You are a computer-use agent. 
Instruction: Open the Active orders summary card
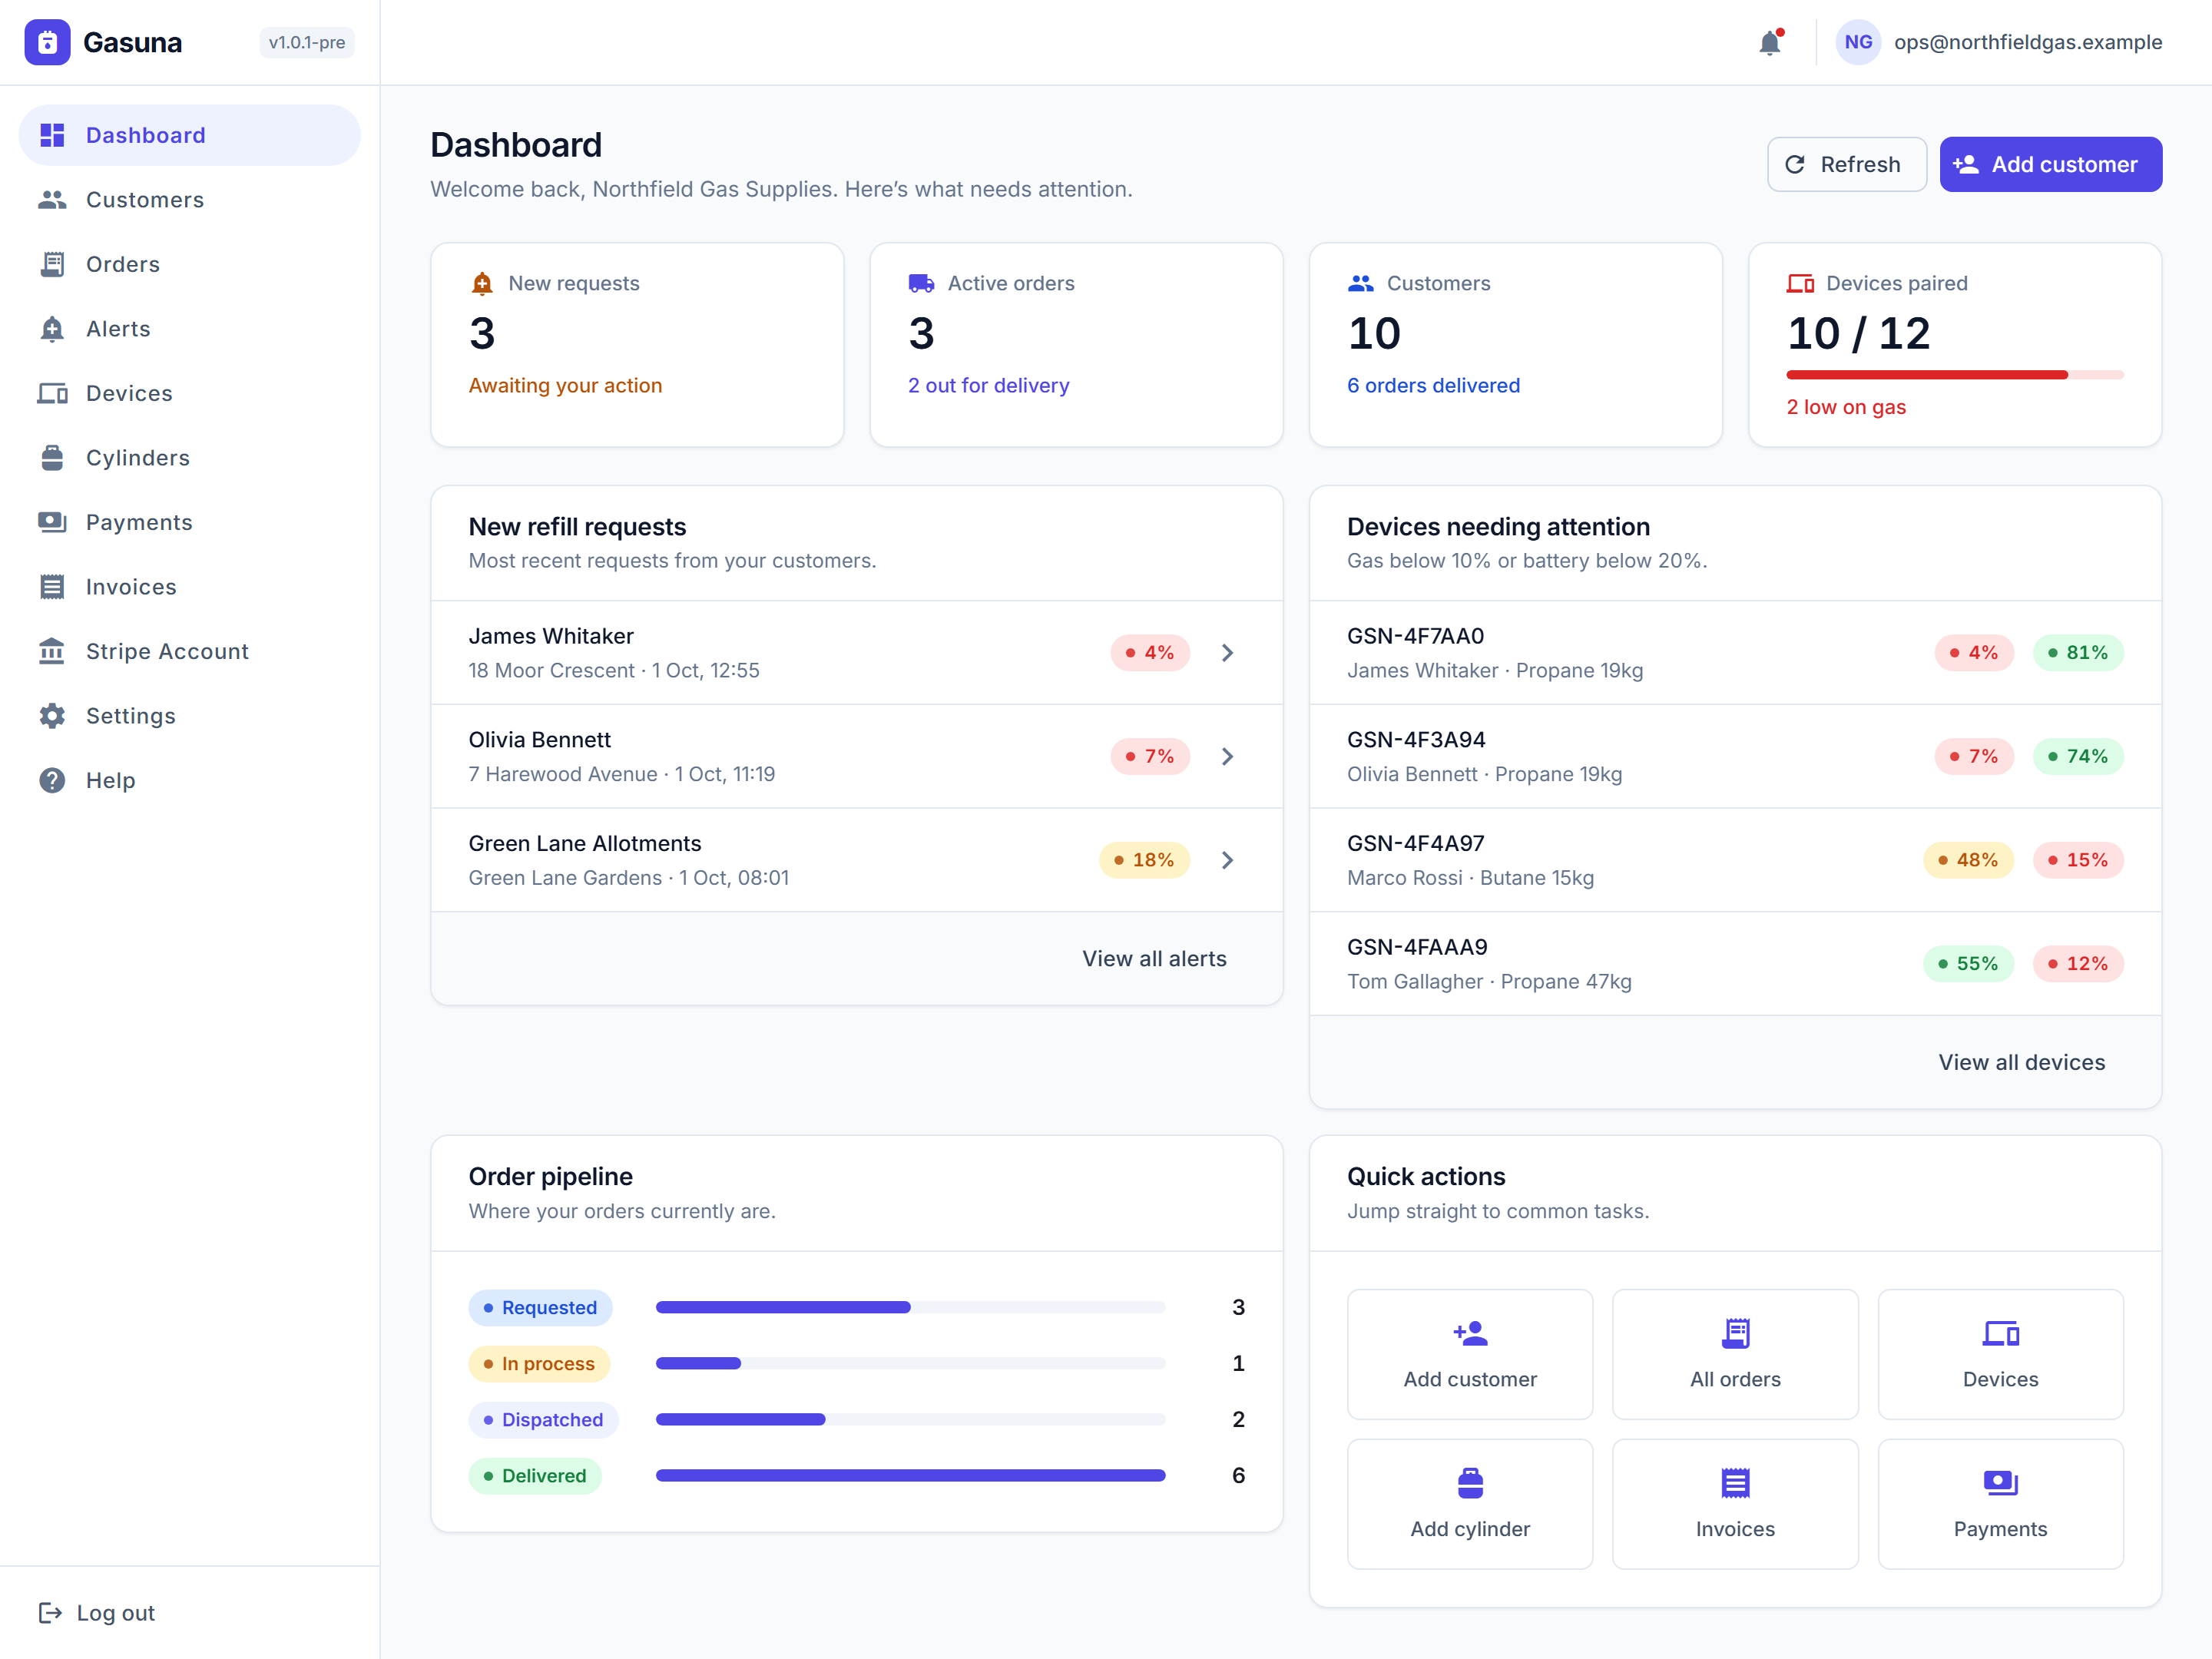[1076, 345]
